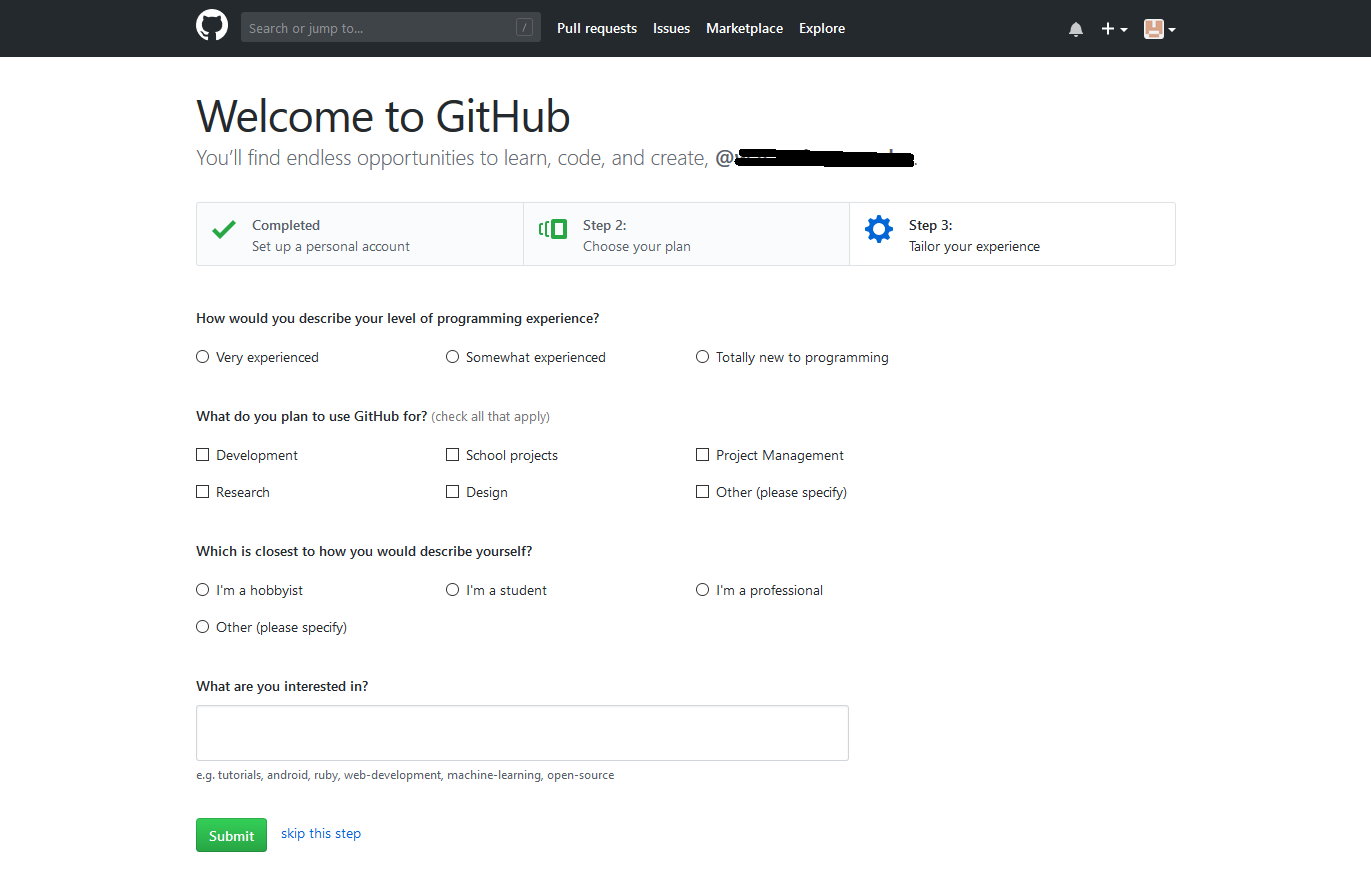This screenshot has height=877, width=1371.
Task: Select Step 2 Choose your plan
Action: click(x=686, y=234)
